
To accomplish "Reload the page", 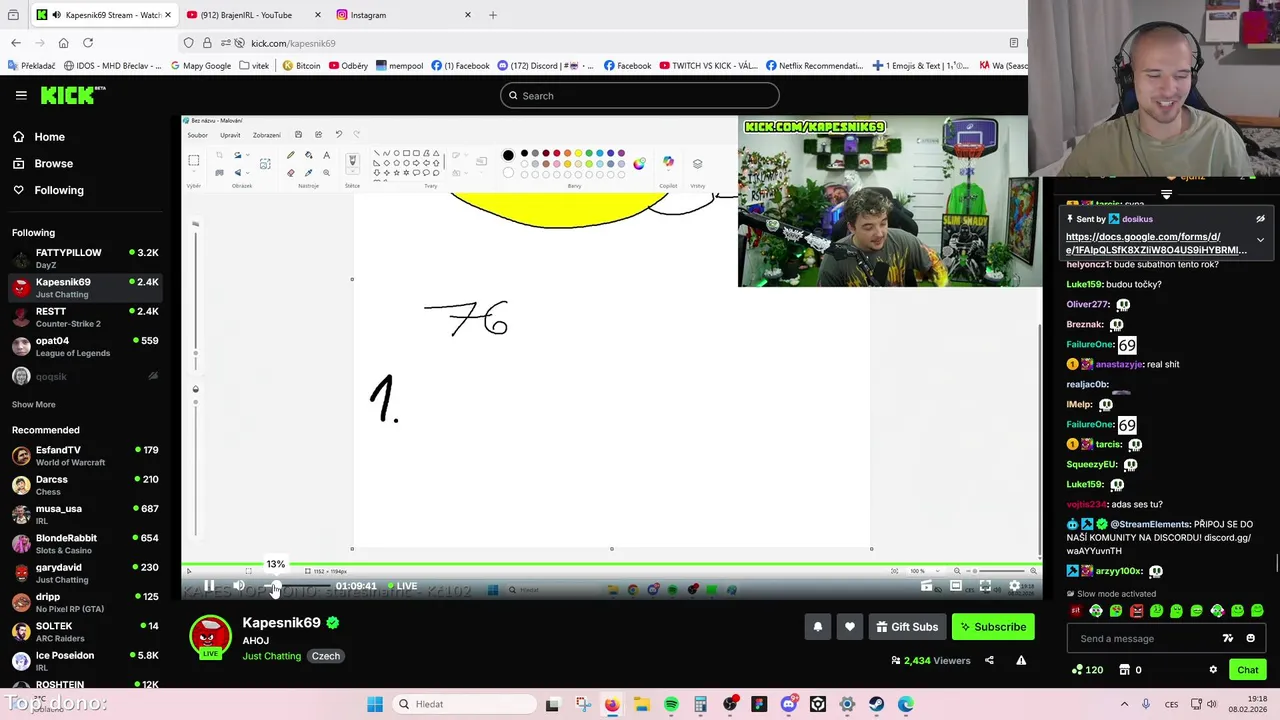I will click(88, 43).
